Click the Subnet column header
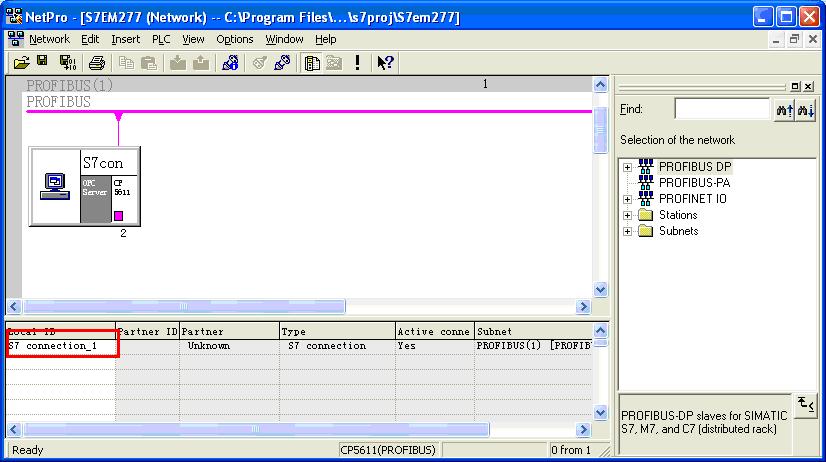 534,331
